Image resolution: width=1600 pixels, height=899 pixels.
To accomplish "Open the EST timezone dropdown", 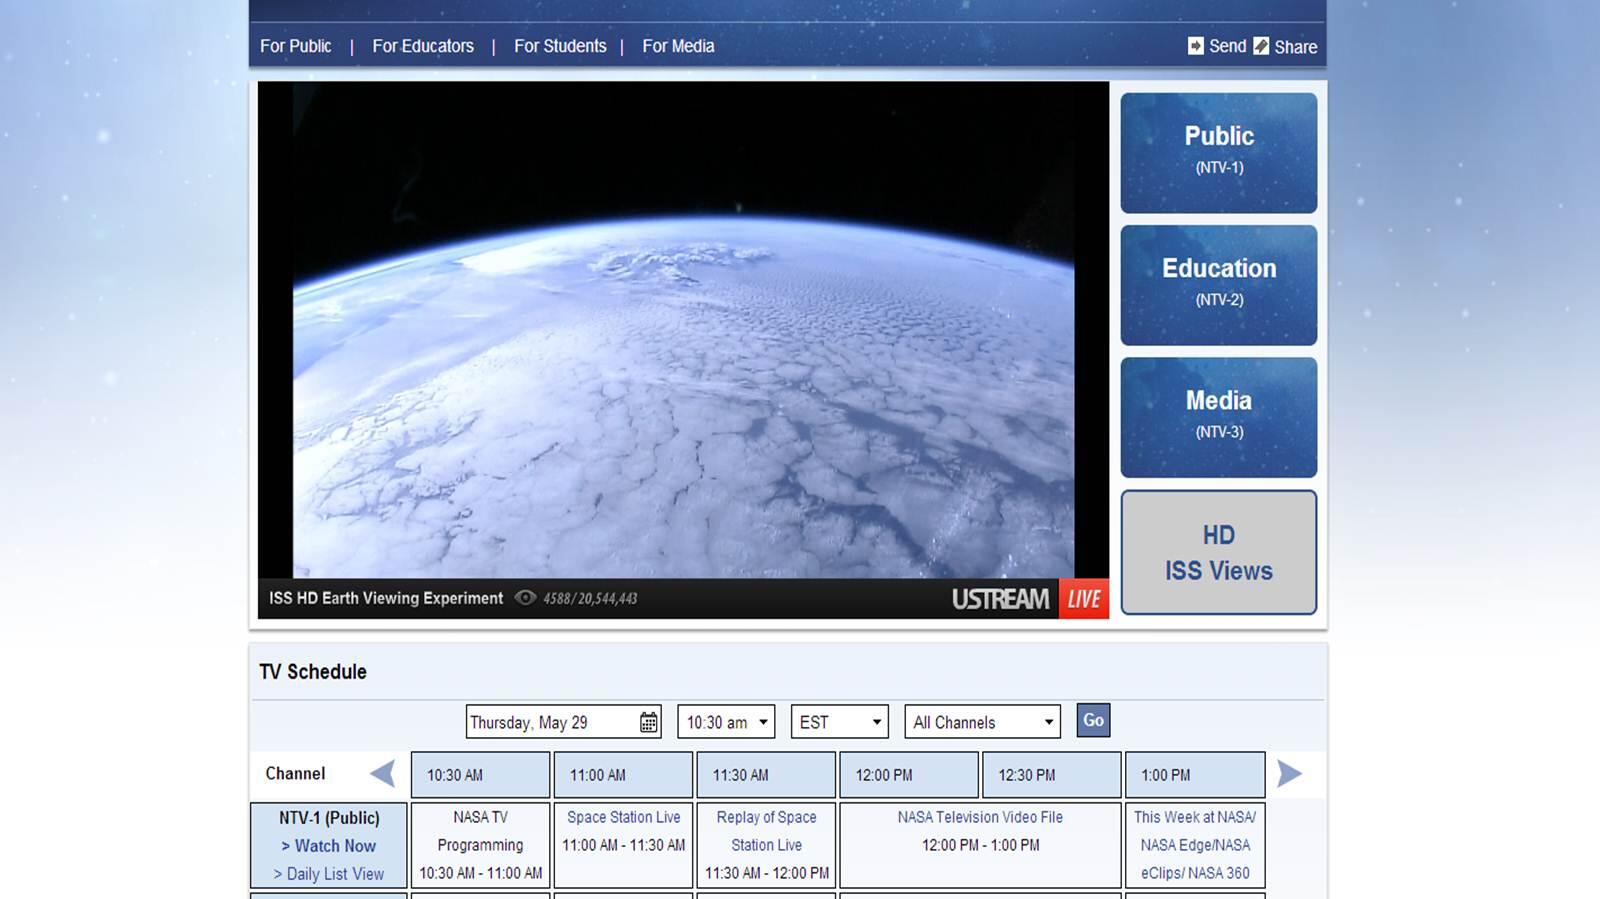I will tap(839, 722).
